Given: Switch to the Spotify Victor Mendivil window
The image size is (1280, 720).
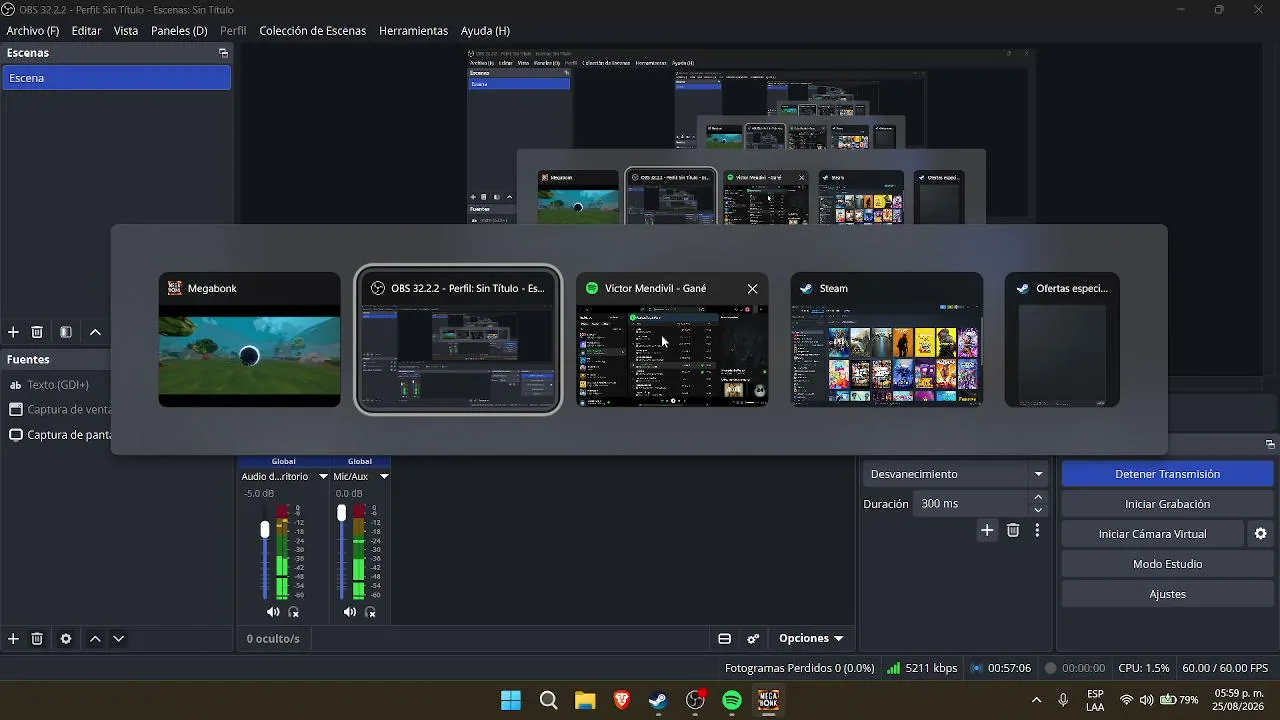Looking at the screenshot, I should point(672,340).
